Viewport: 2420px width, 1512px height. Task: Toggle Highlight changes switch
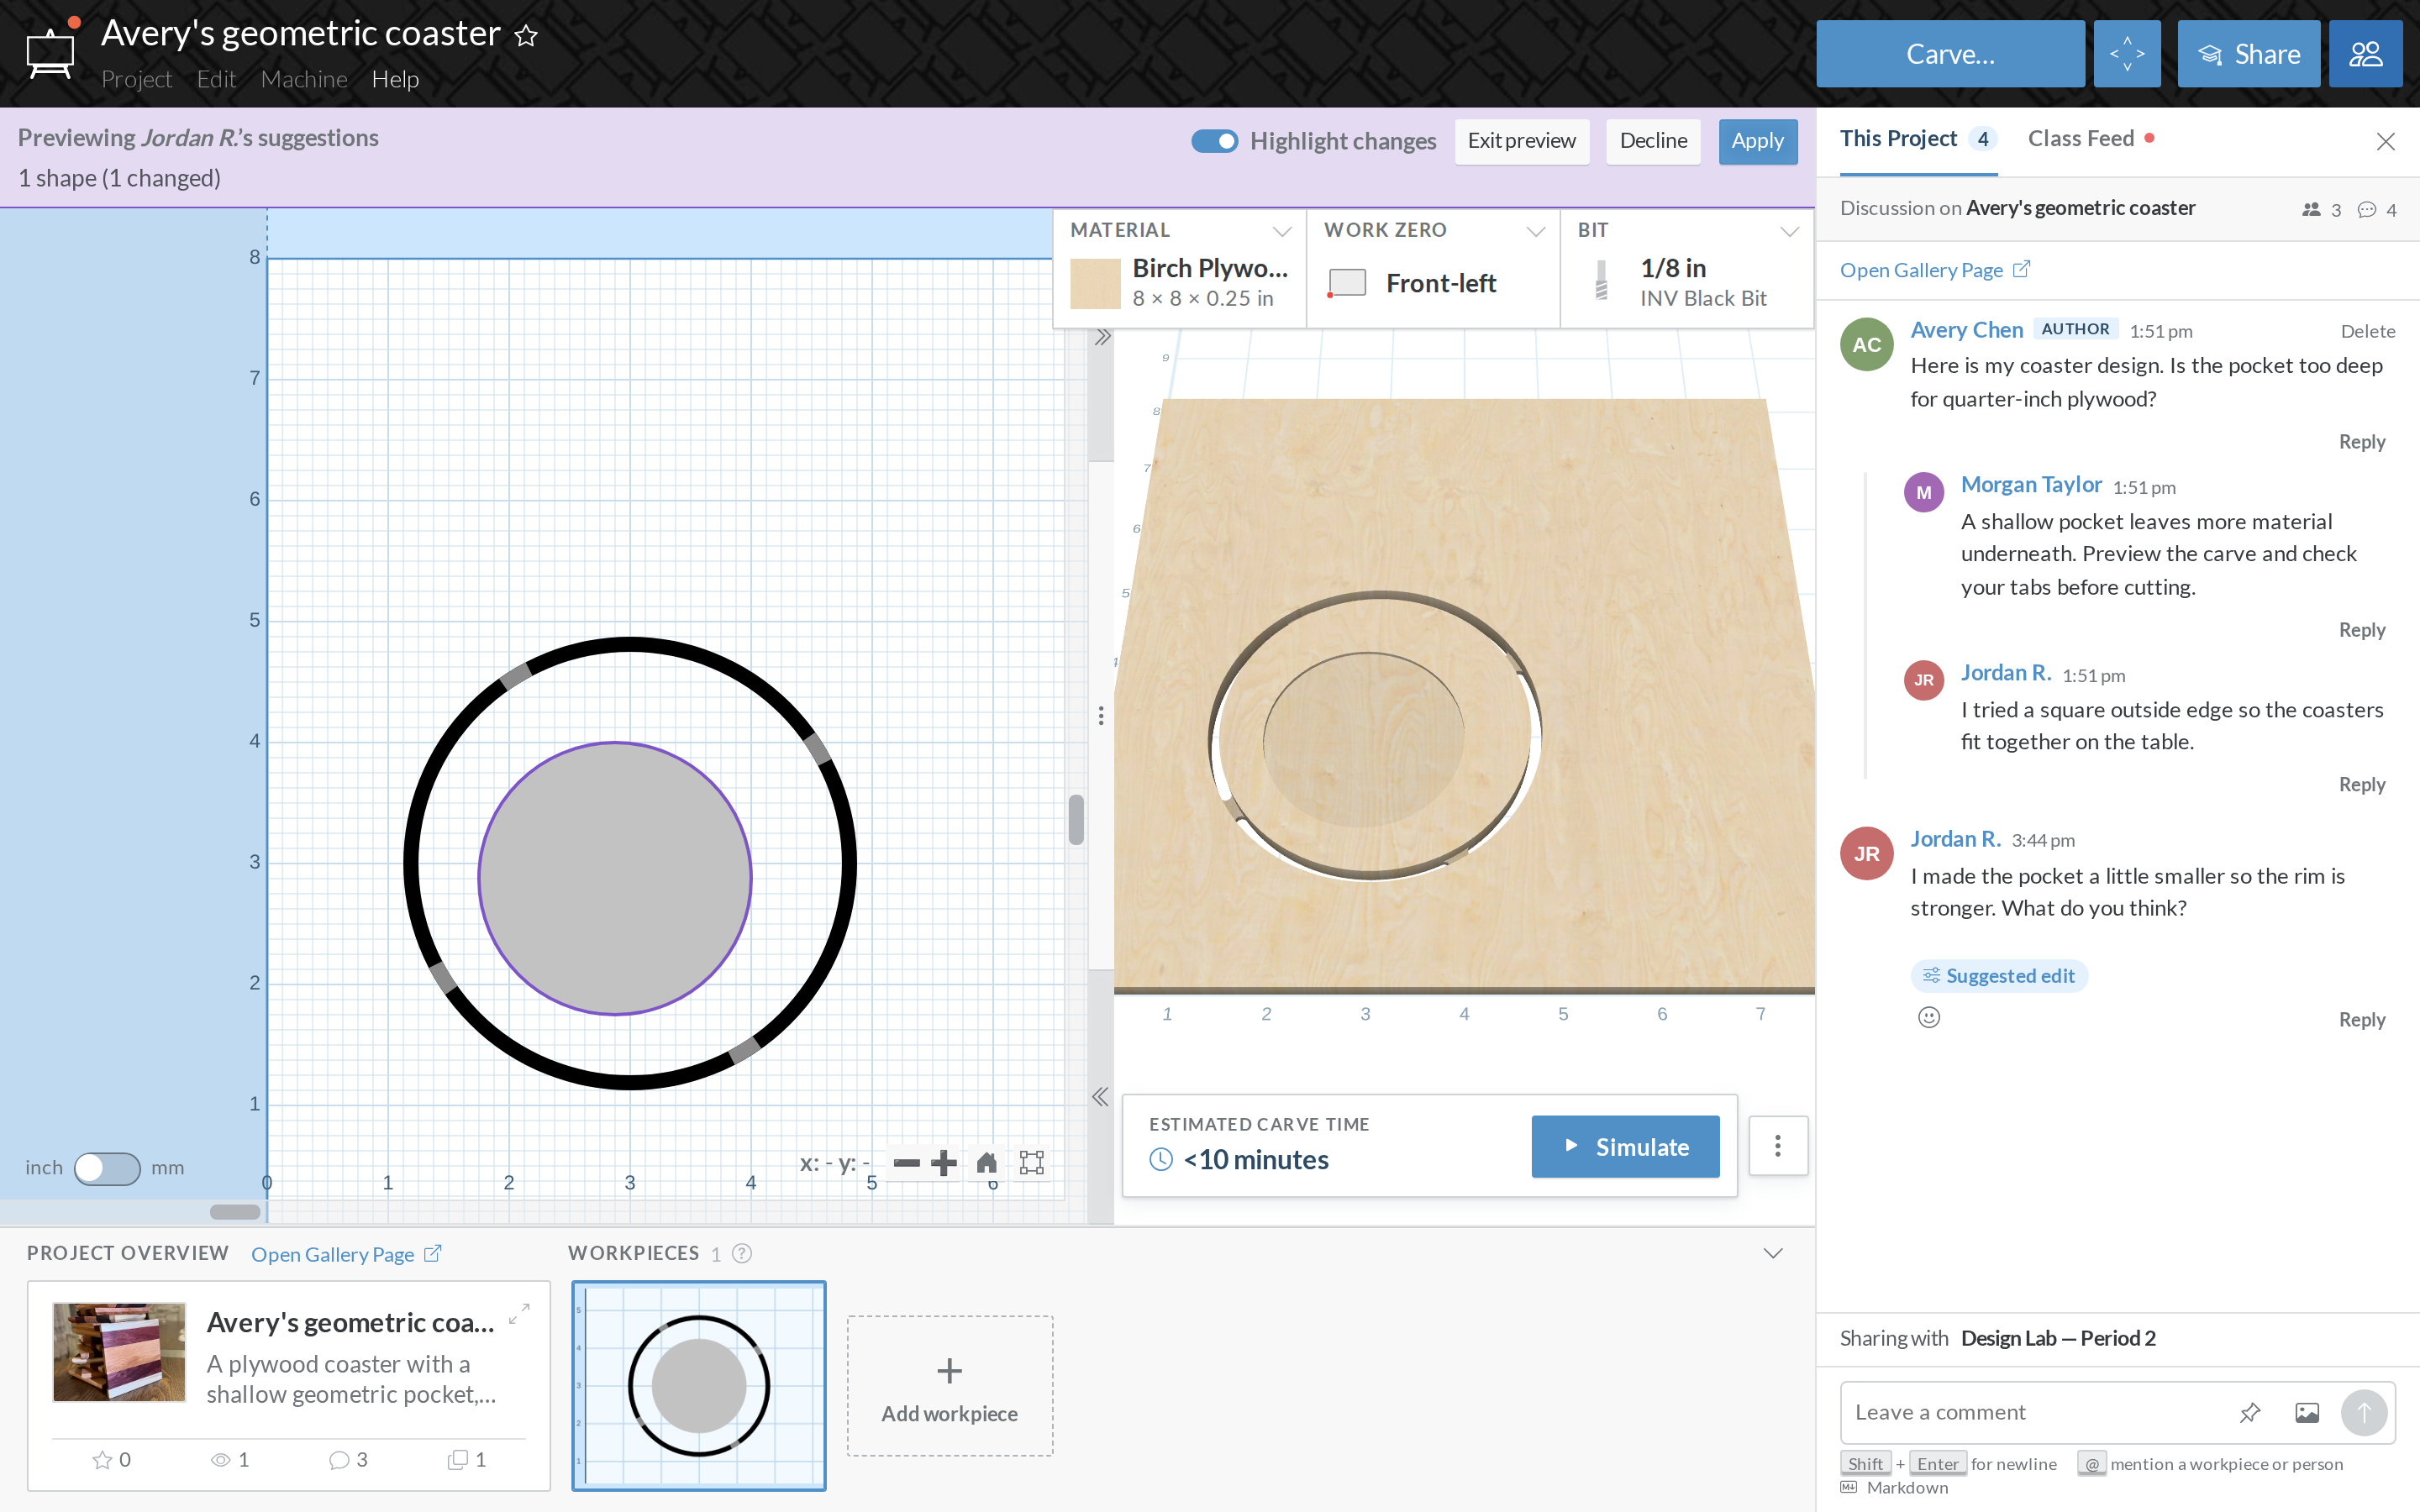1214,141
